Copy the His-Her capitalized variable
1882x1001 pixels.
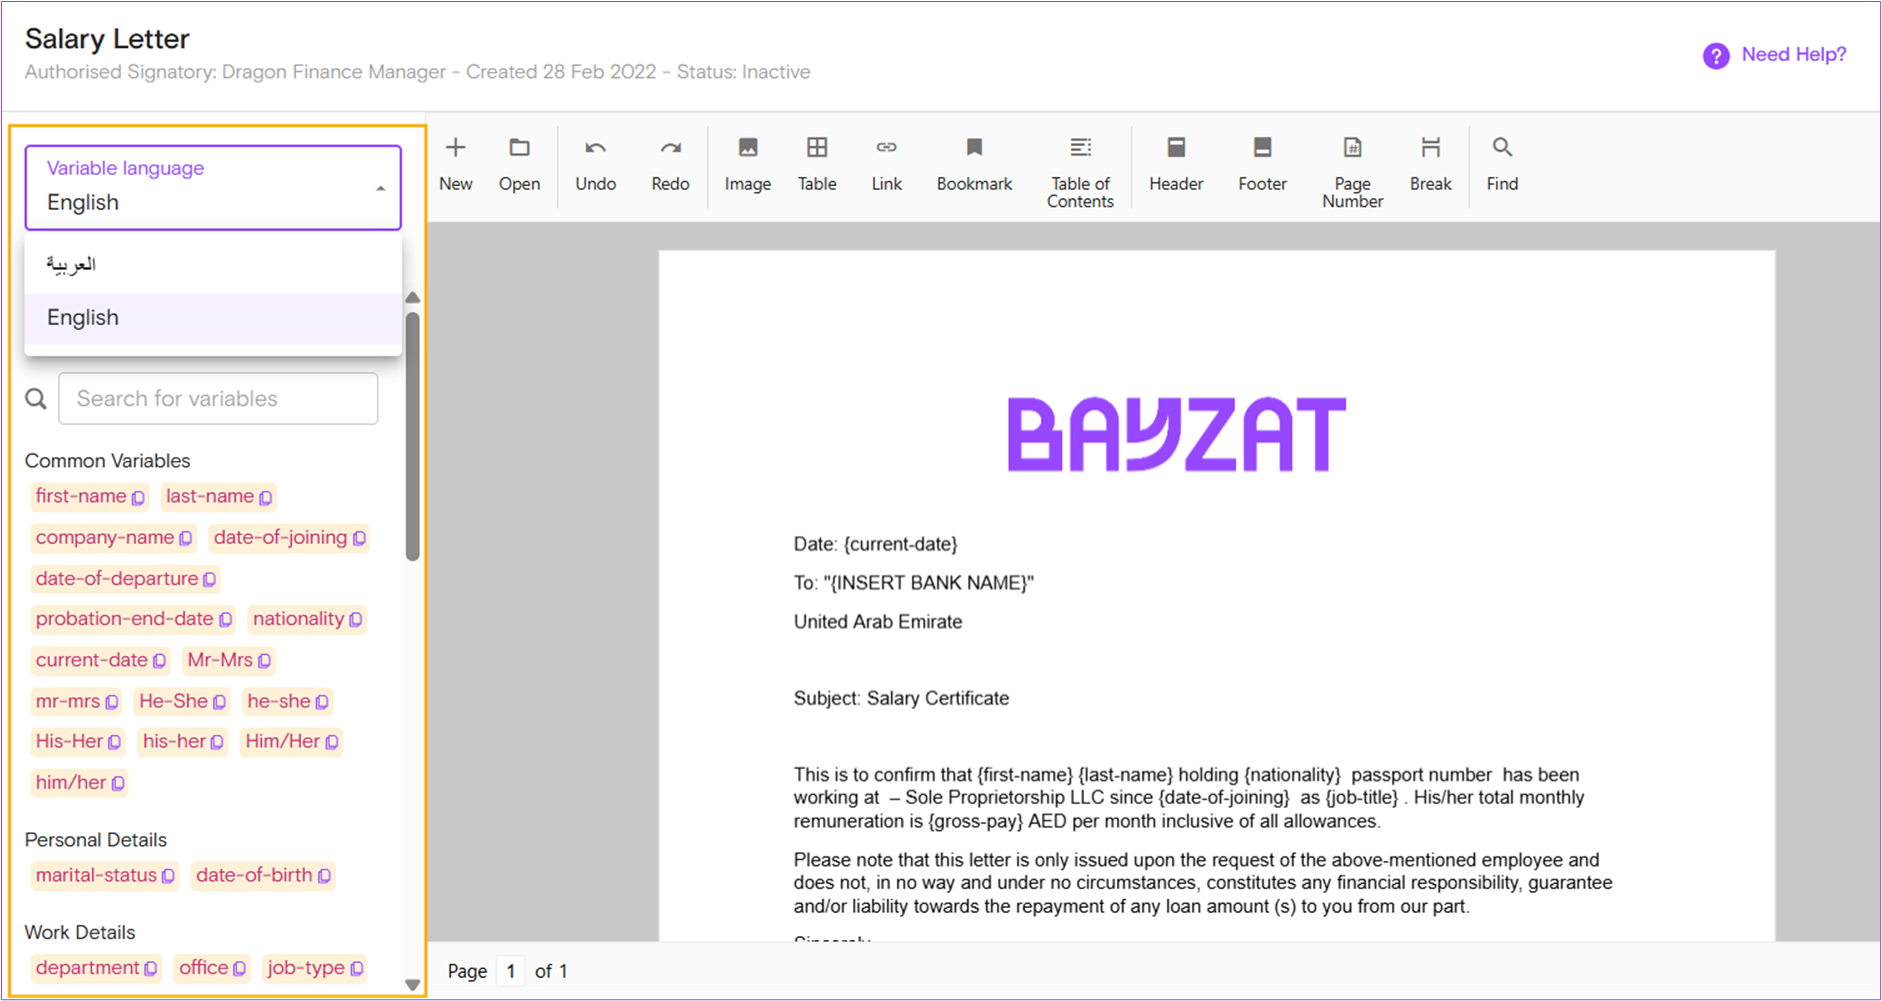(114, 742)
